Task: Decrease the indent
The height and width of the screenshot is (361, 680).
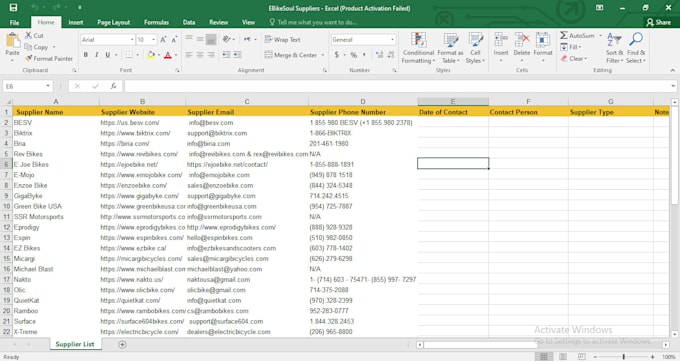Action: 226,55
